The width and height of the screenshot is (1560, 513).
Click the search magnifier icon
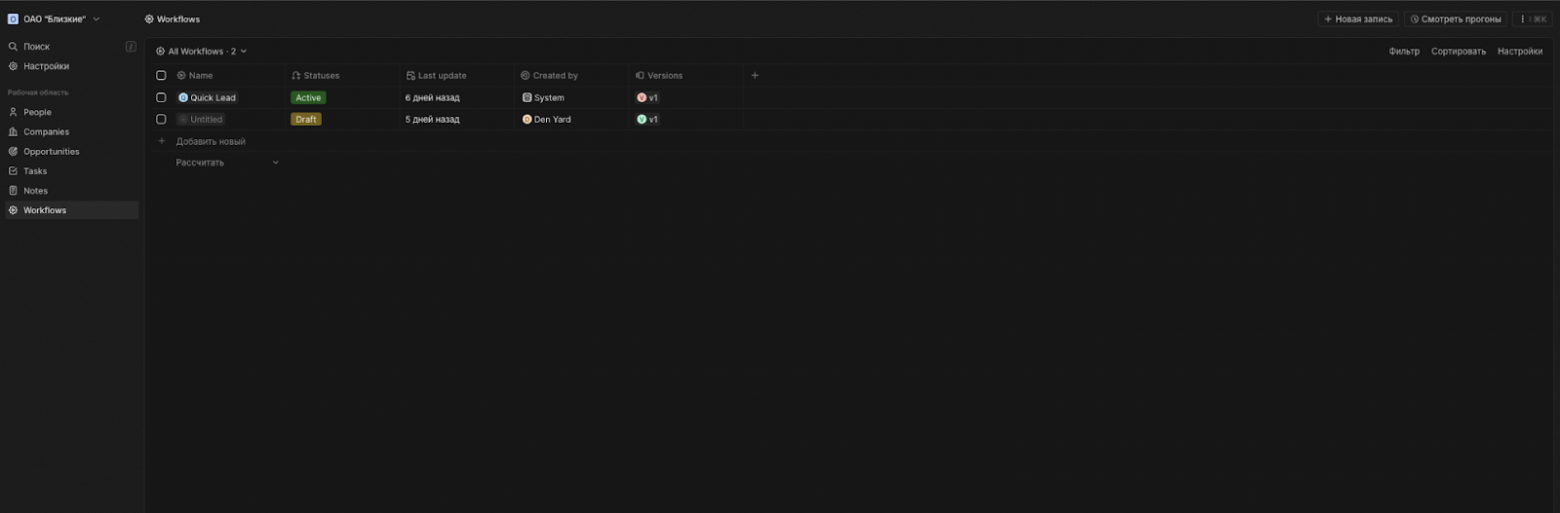[x=13, y=47]
